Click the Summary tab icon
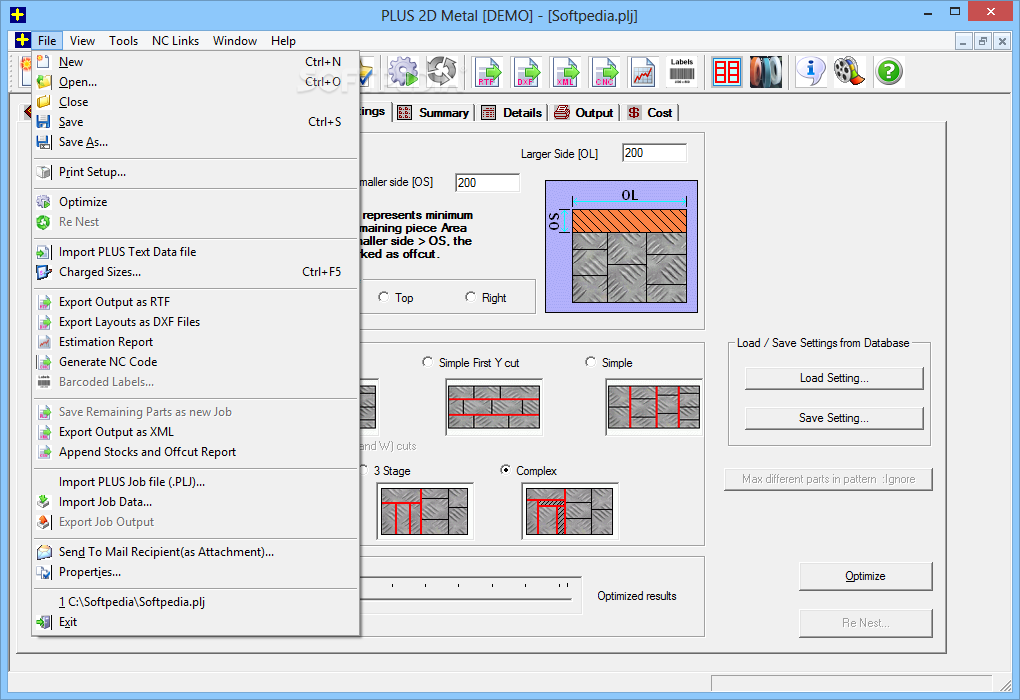The width and height of the screenshot is (1020, 700). [404, 113]
